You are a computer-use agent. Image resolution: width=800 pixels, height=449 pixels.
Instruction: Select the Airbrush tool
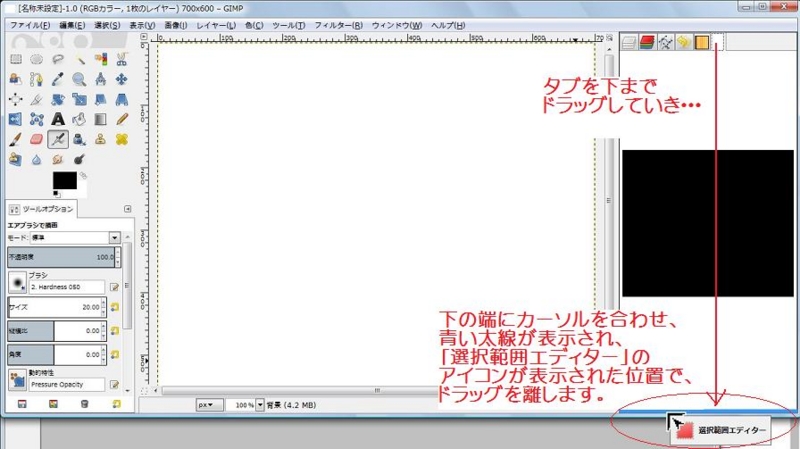58,139
